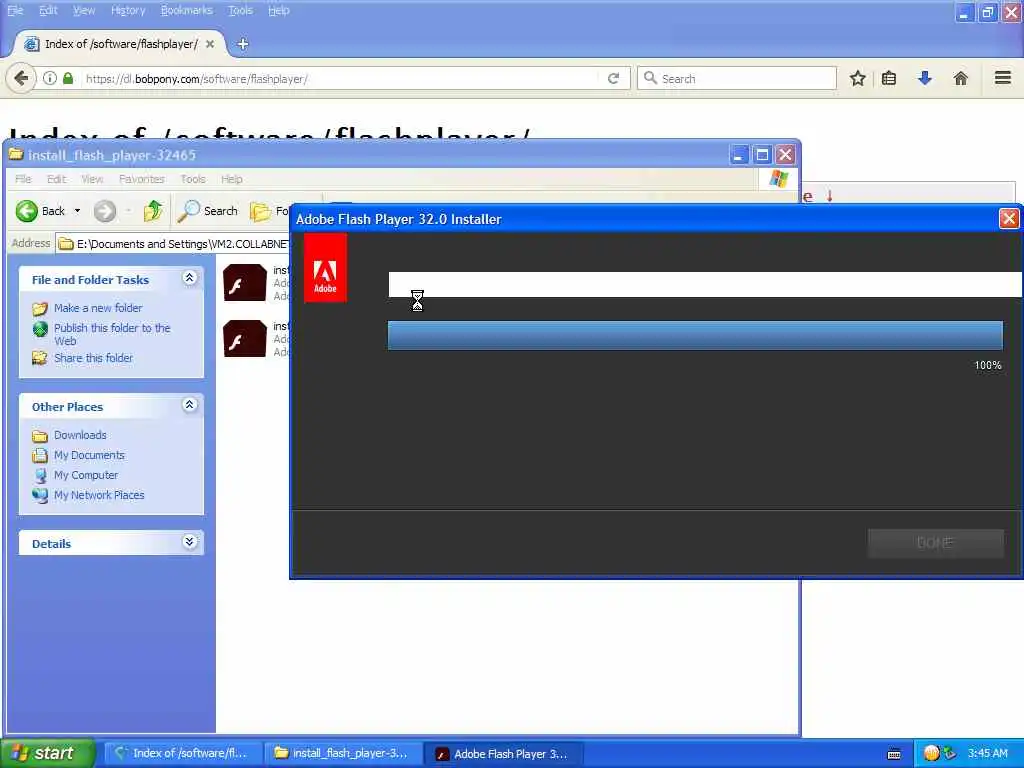
Task: Click Explorer's green Back button
Action: [x=40, y=211]
